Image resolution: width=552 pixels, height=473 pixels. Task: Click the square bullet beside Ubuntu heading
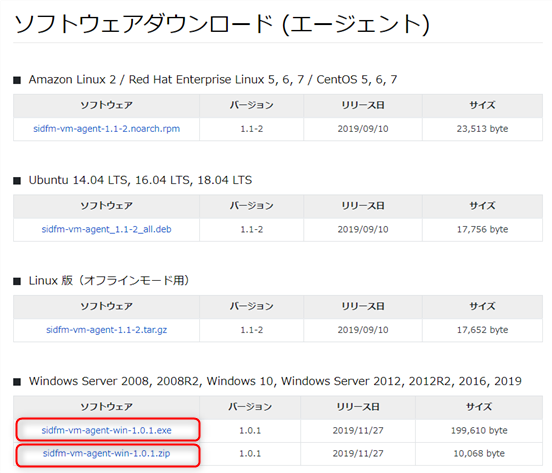17,181
